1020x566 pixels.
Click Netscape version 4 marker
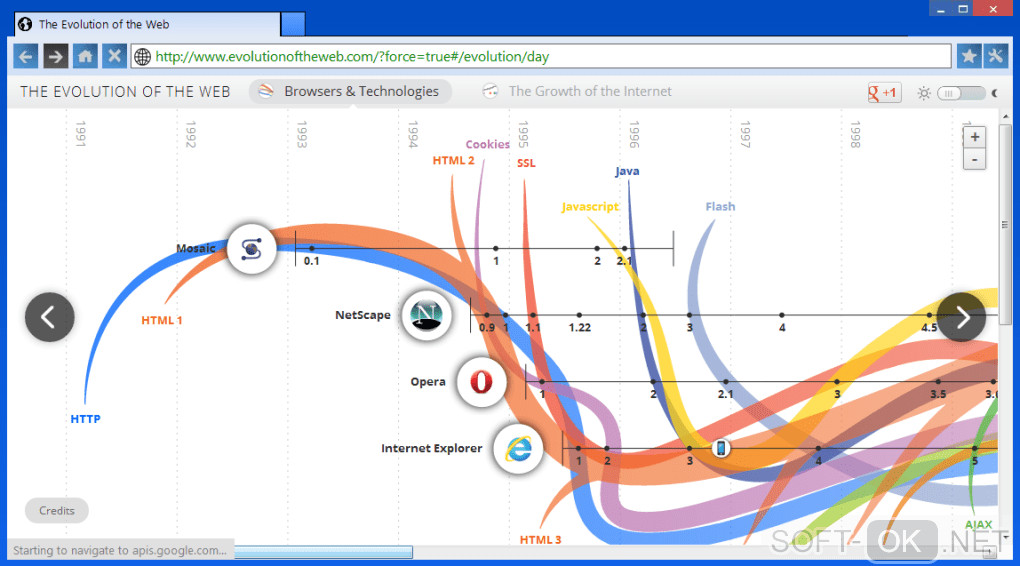coord(782,316)
